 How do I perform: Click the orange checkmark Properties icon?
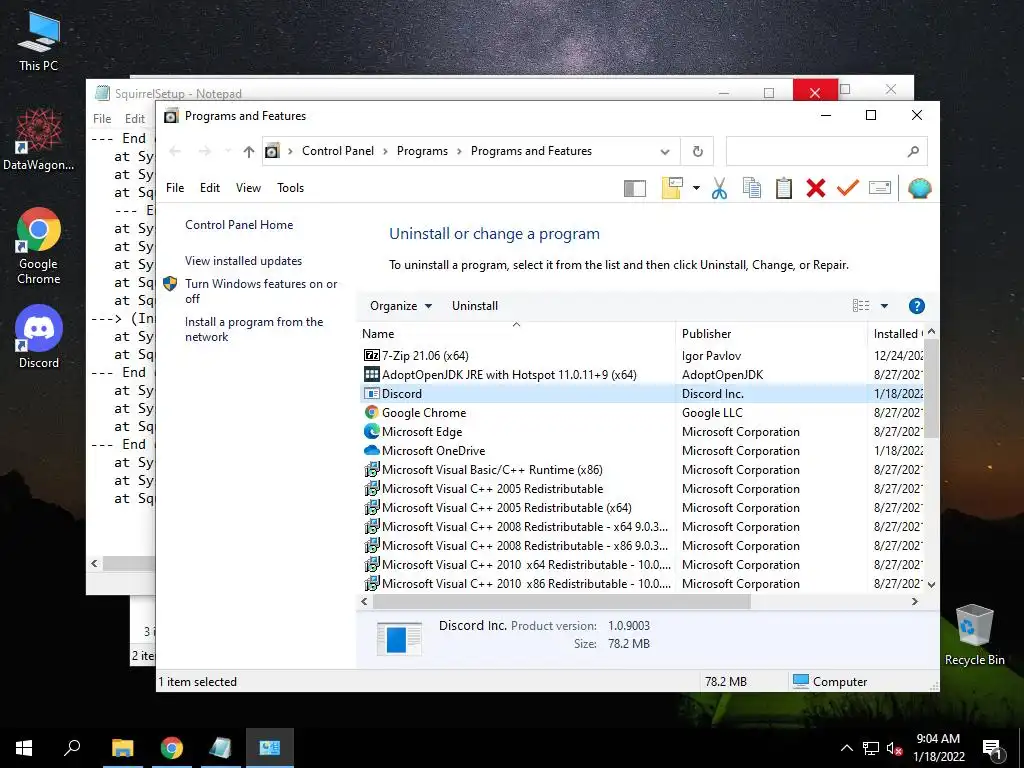click(848, 188)
